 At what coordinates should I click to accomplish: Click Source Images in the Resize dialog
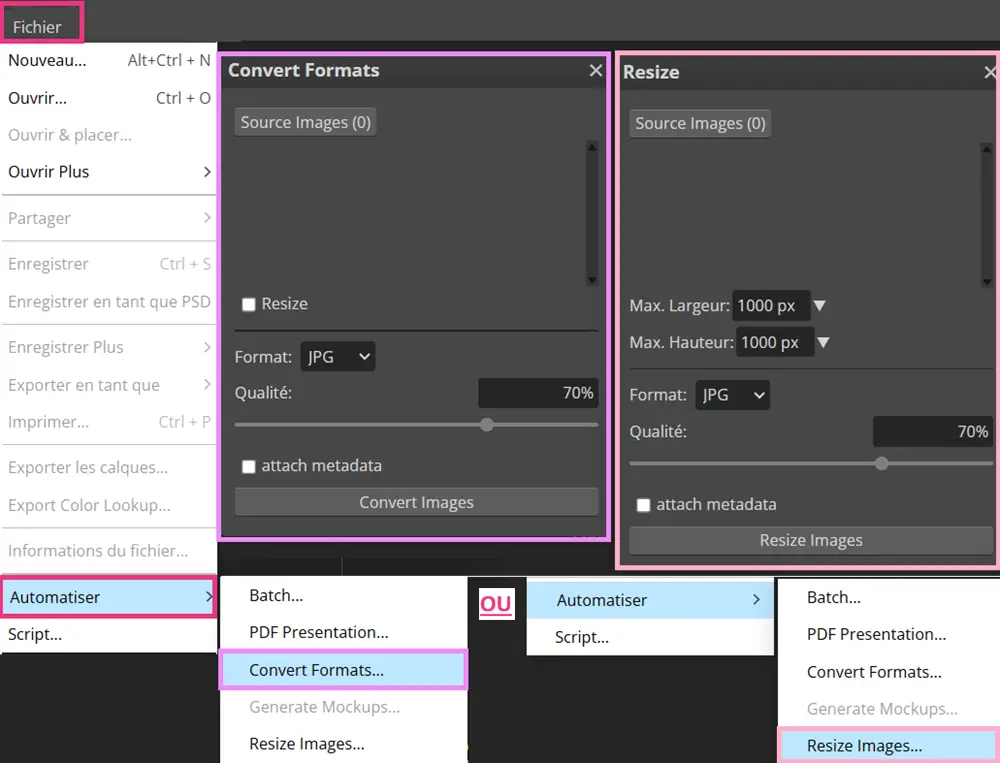pos(699,123)
